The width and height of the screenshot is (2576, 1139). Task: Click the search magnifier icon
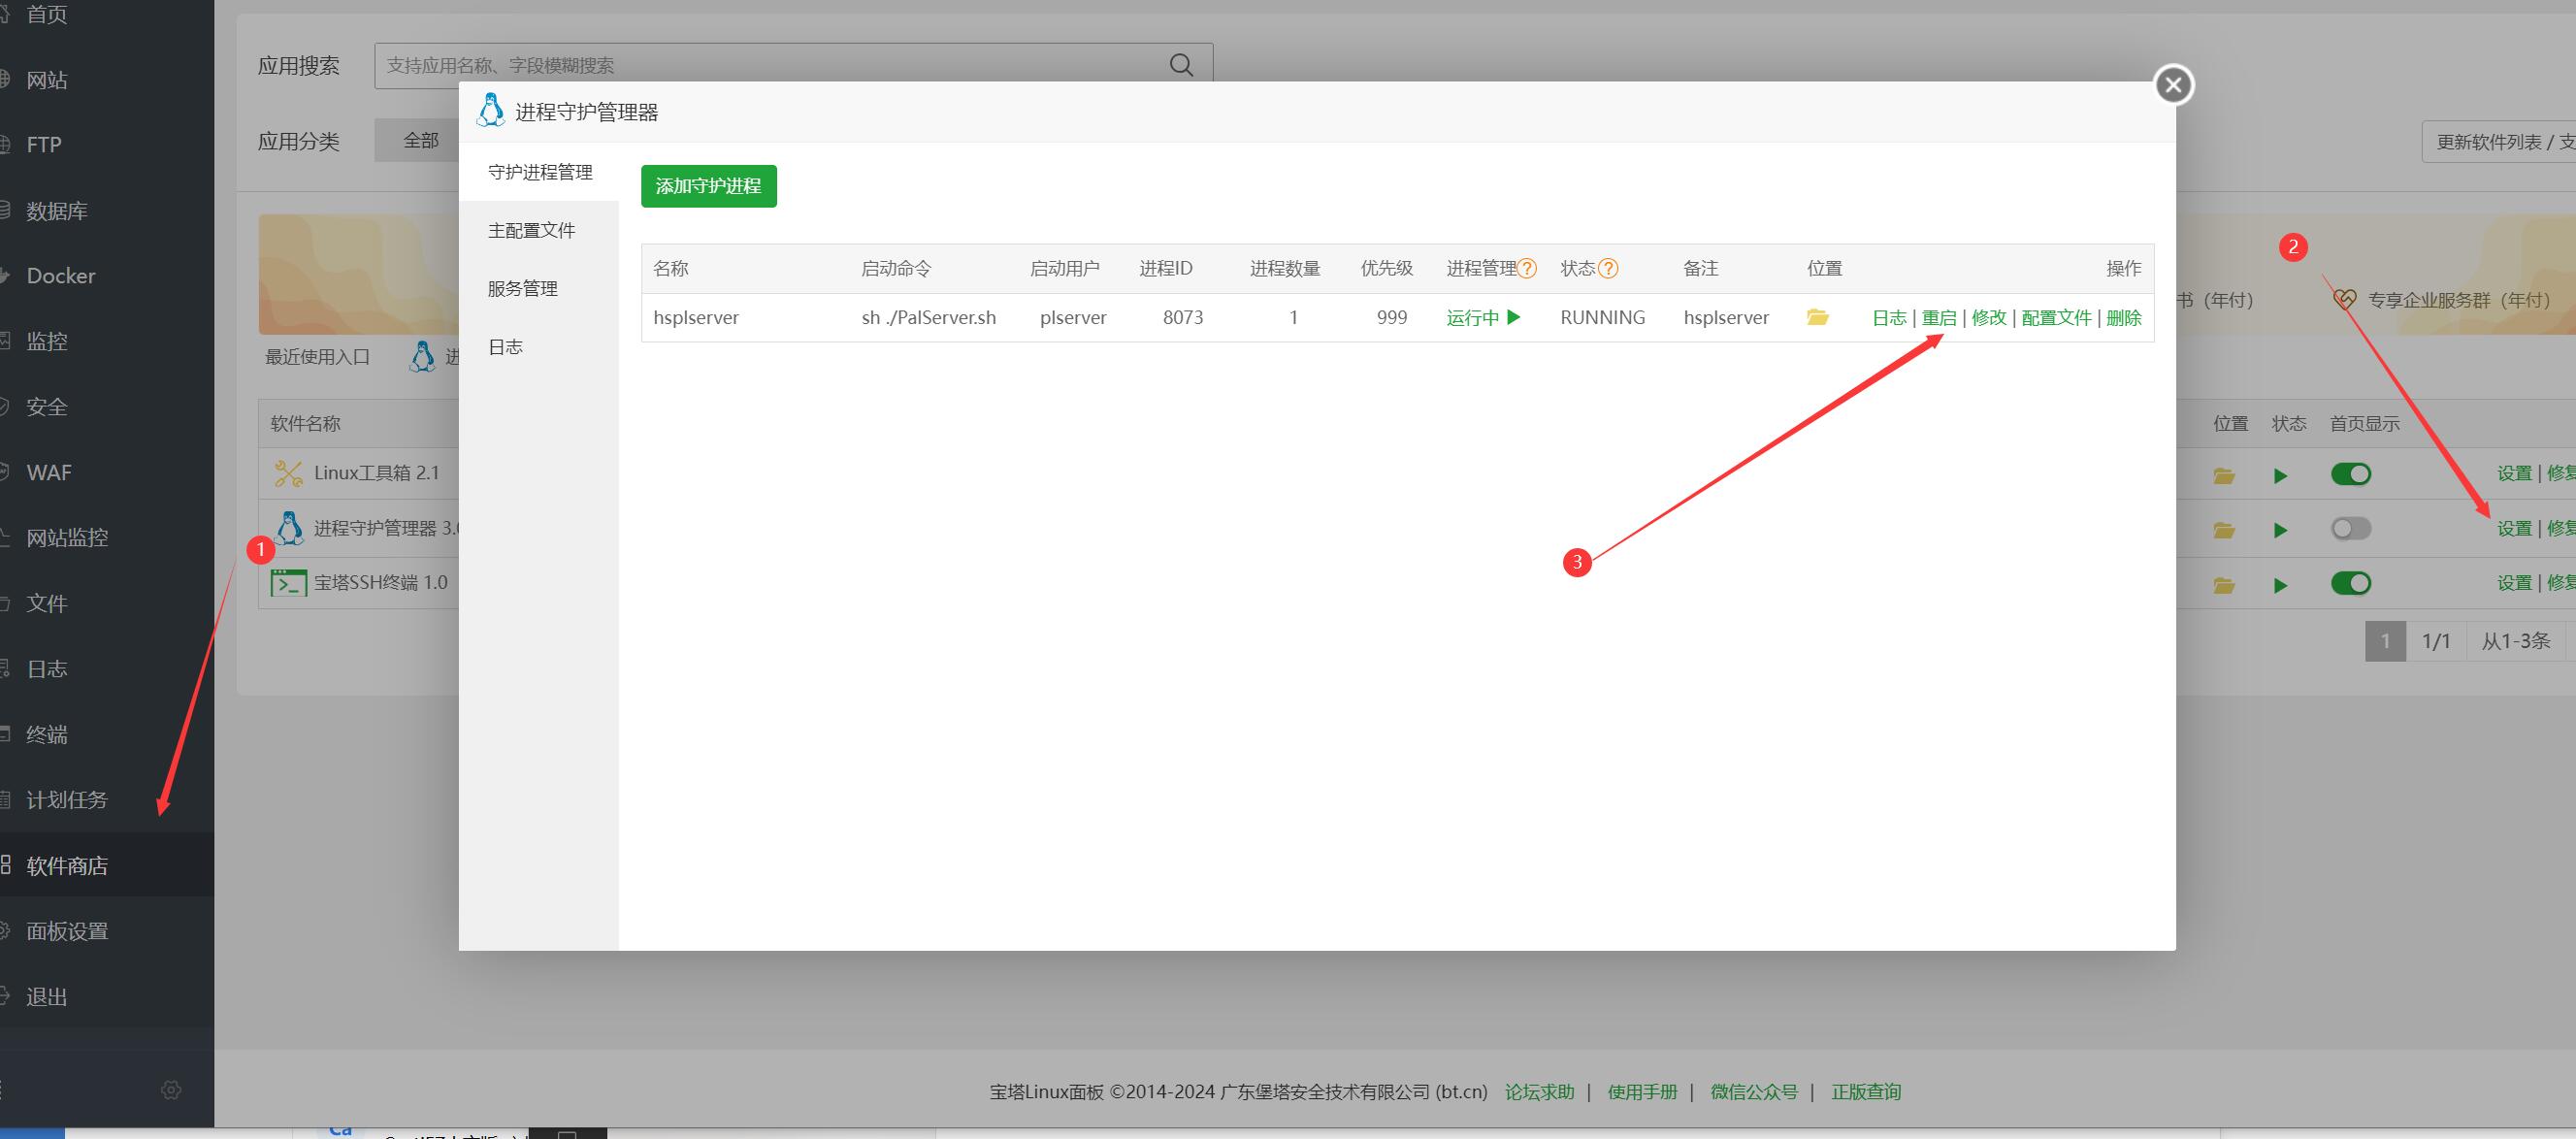(x=1181, y=65)
